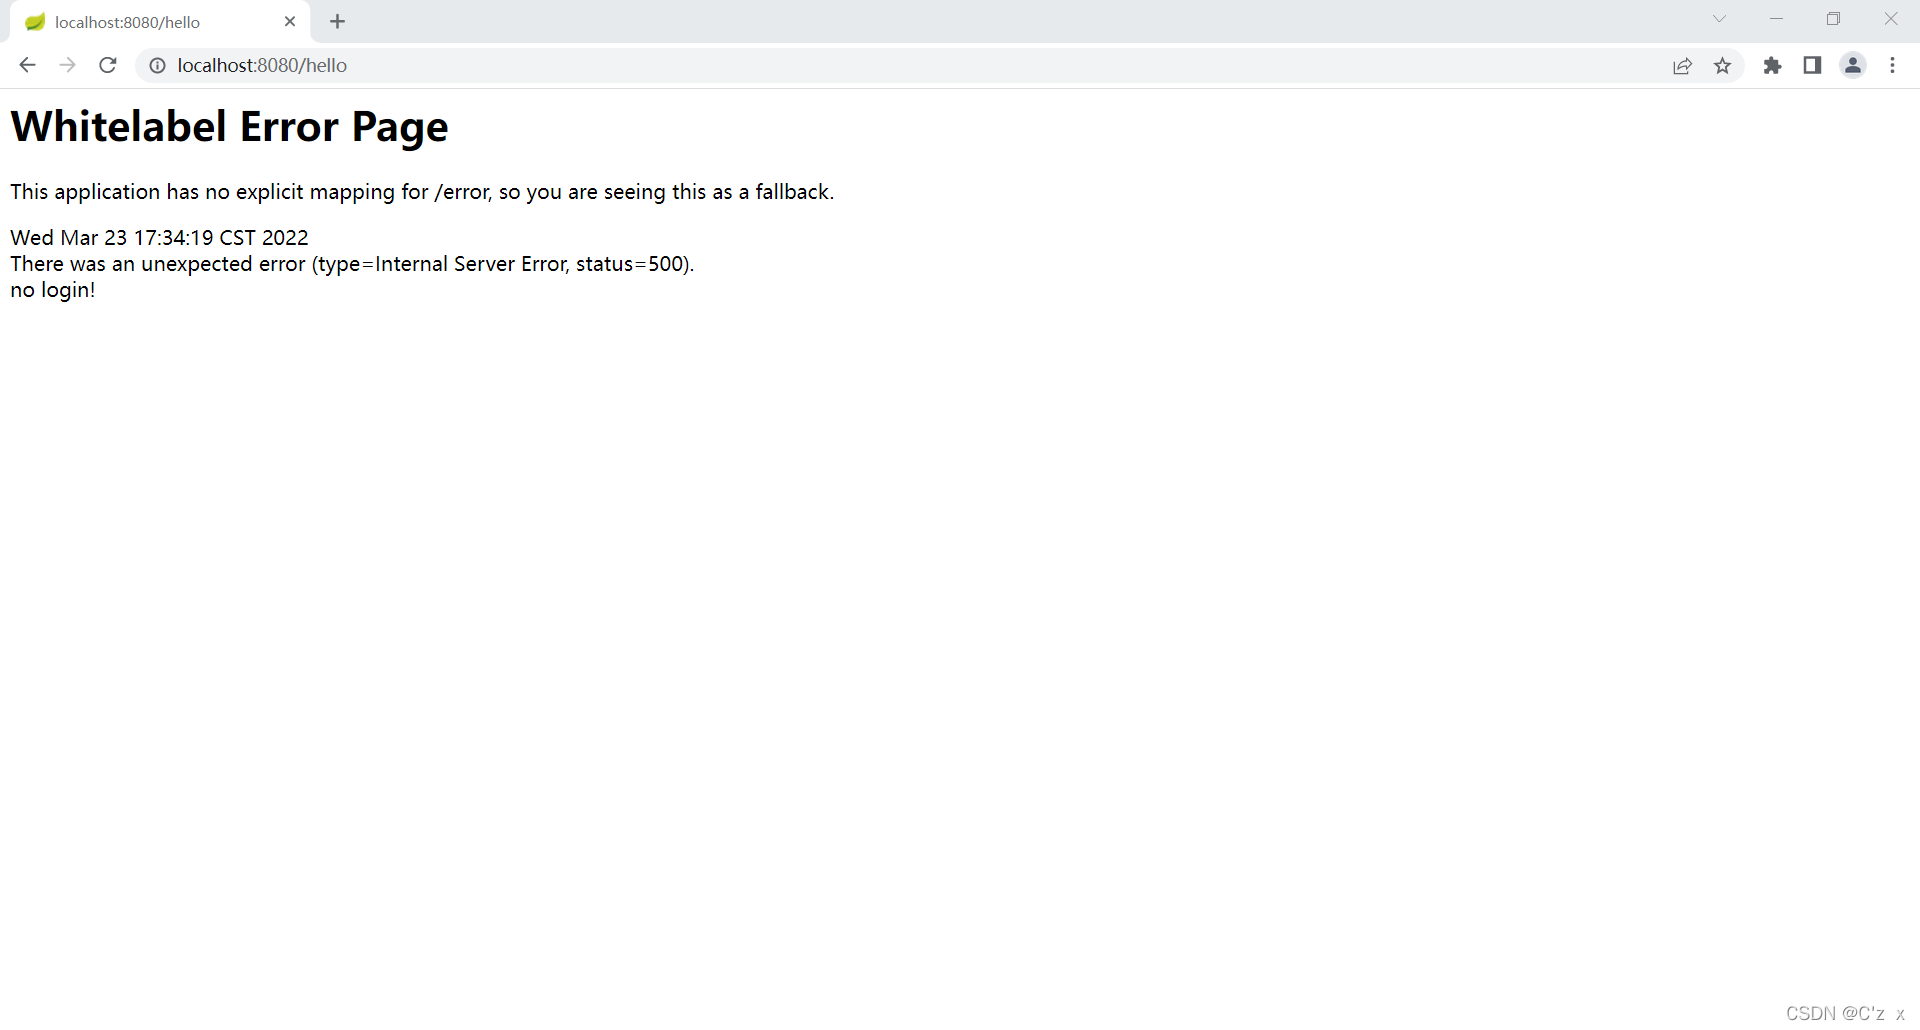The image size is (1920, 1030).
Task: Click the 'no explicit mapping for /error' sentence
Action: [422, 192]
